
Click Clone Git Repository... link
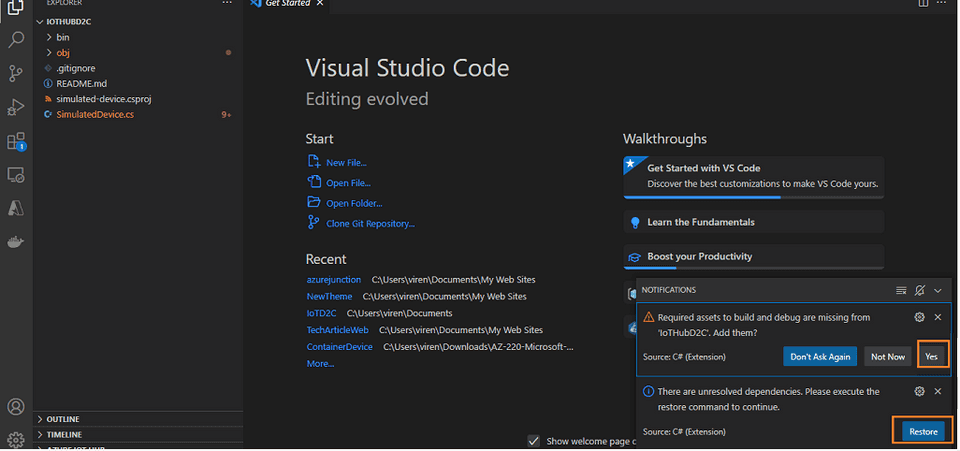(x=370, y=223)
